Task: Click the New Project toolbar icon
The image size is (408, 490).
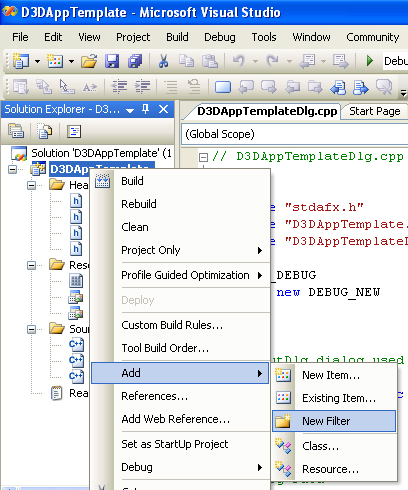Action: click(21, 61)
